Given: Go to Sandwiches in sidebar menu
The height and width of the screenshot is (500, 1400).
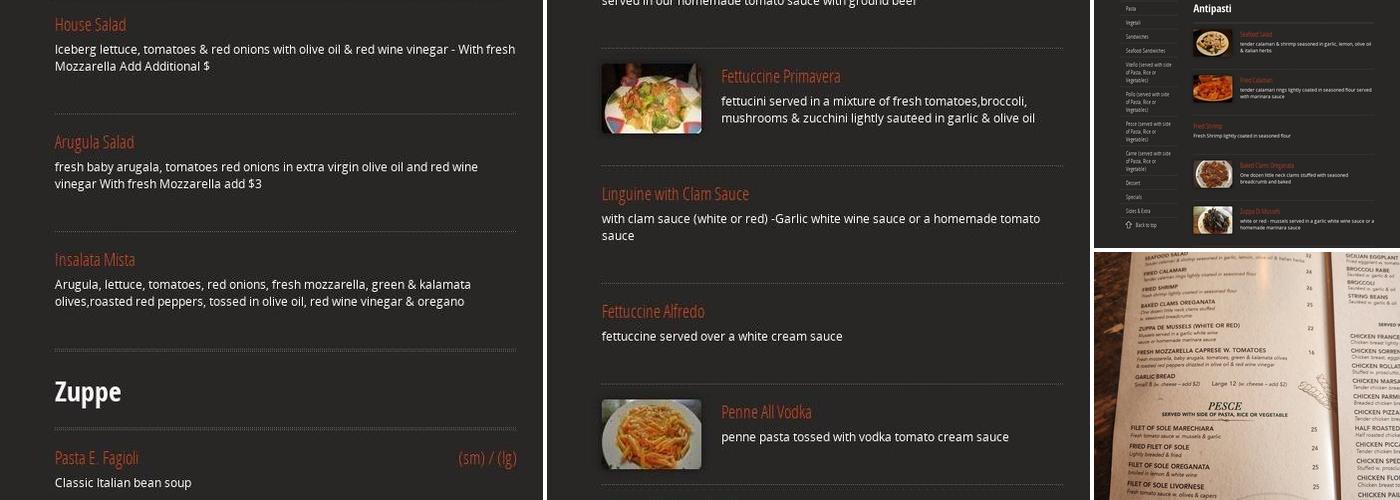Looking at the screenshot, I should 1137,36.
